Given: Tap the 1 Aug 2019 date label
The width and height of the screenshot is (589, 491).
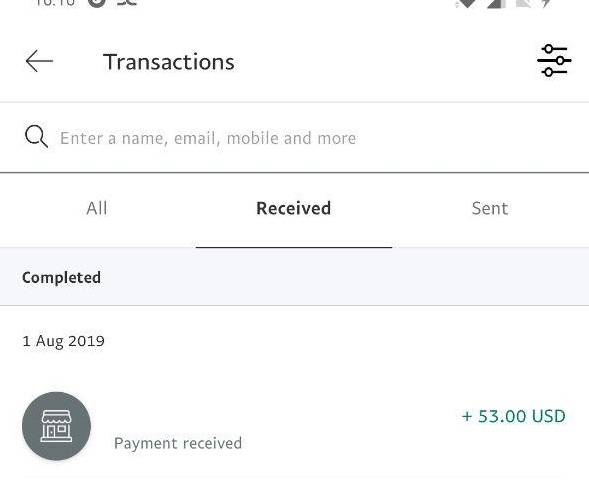Looking at the screenshot, I should tap(63, 341).
